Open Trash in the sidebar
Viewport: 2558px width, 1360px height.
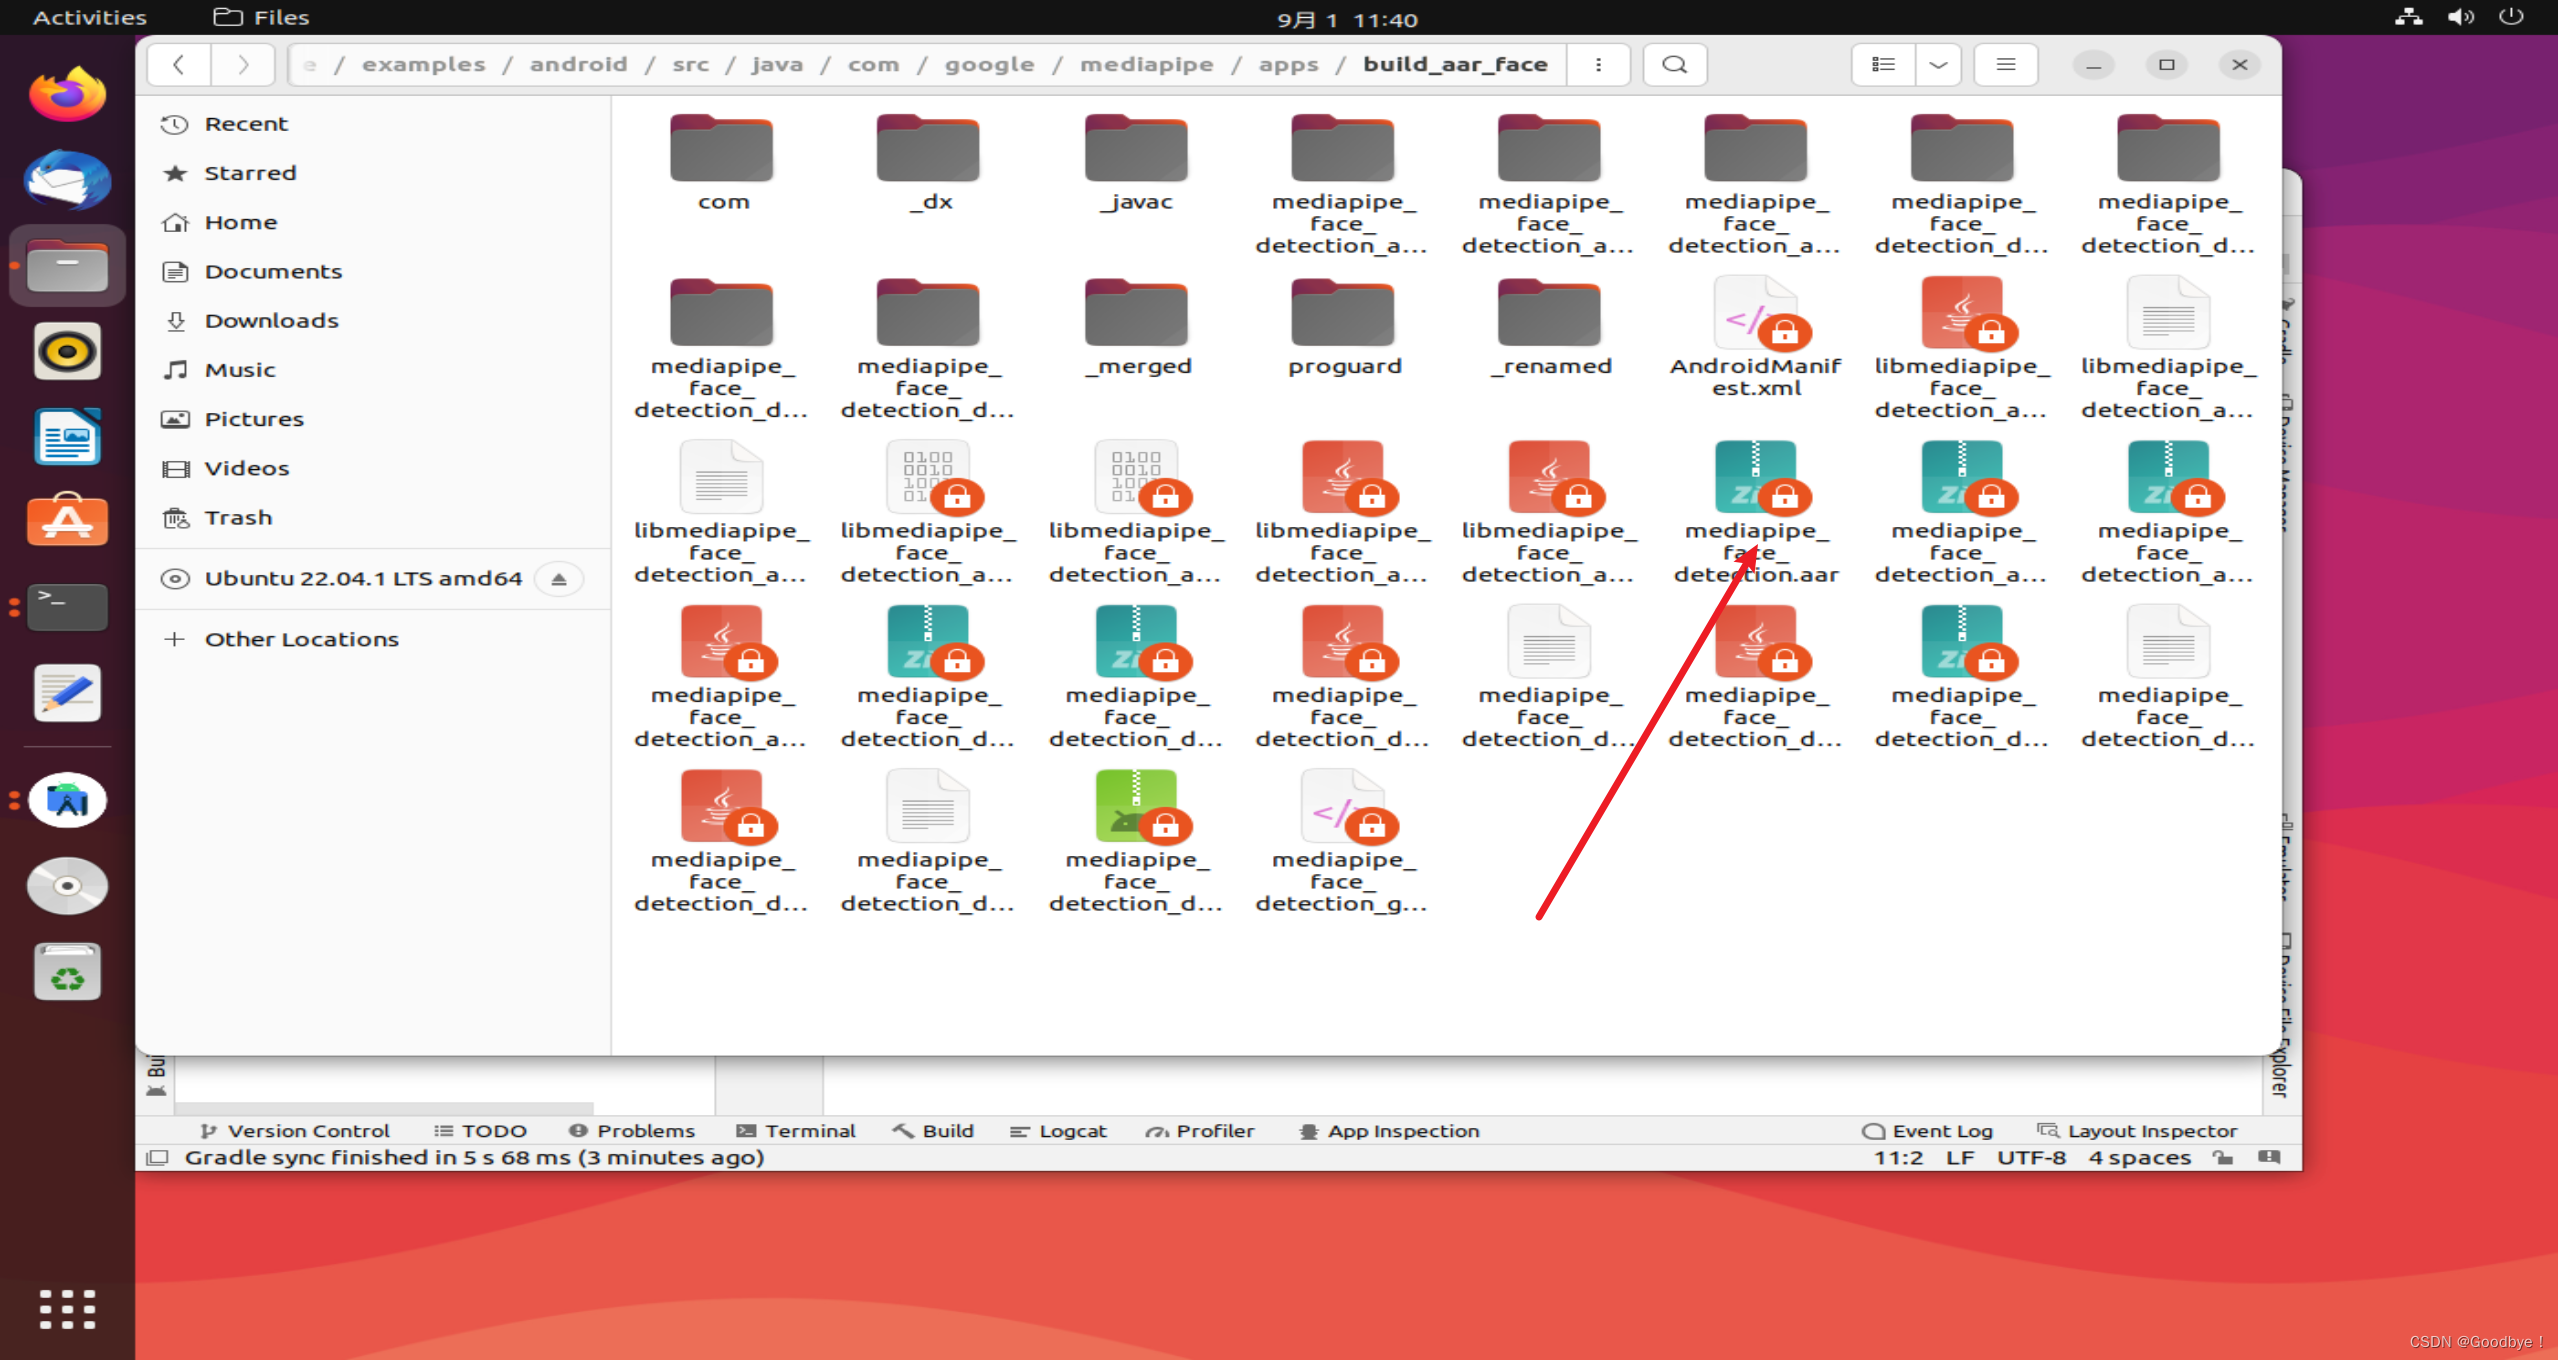[x=373, y=517]
